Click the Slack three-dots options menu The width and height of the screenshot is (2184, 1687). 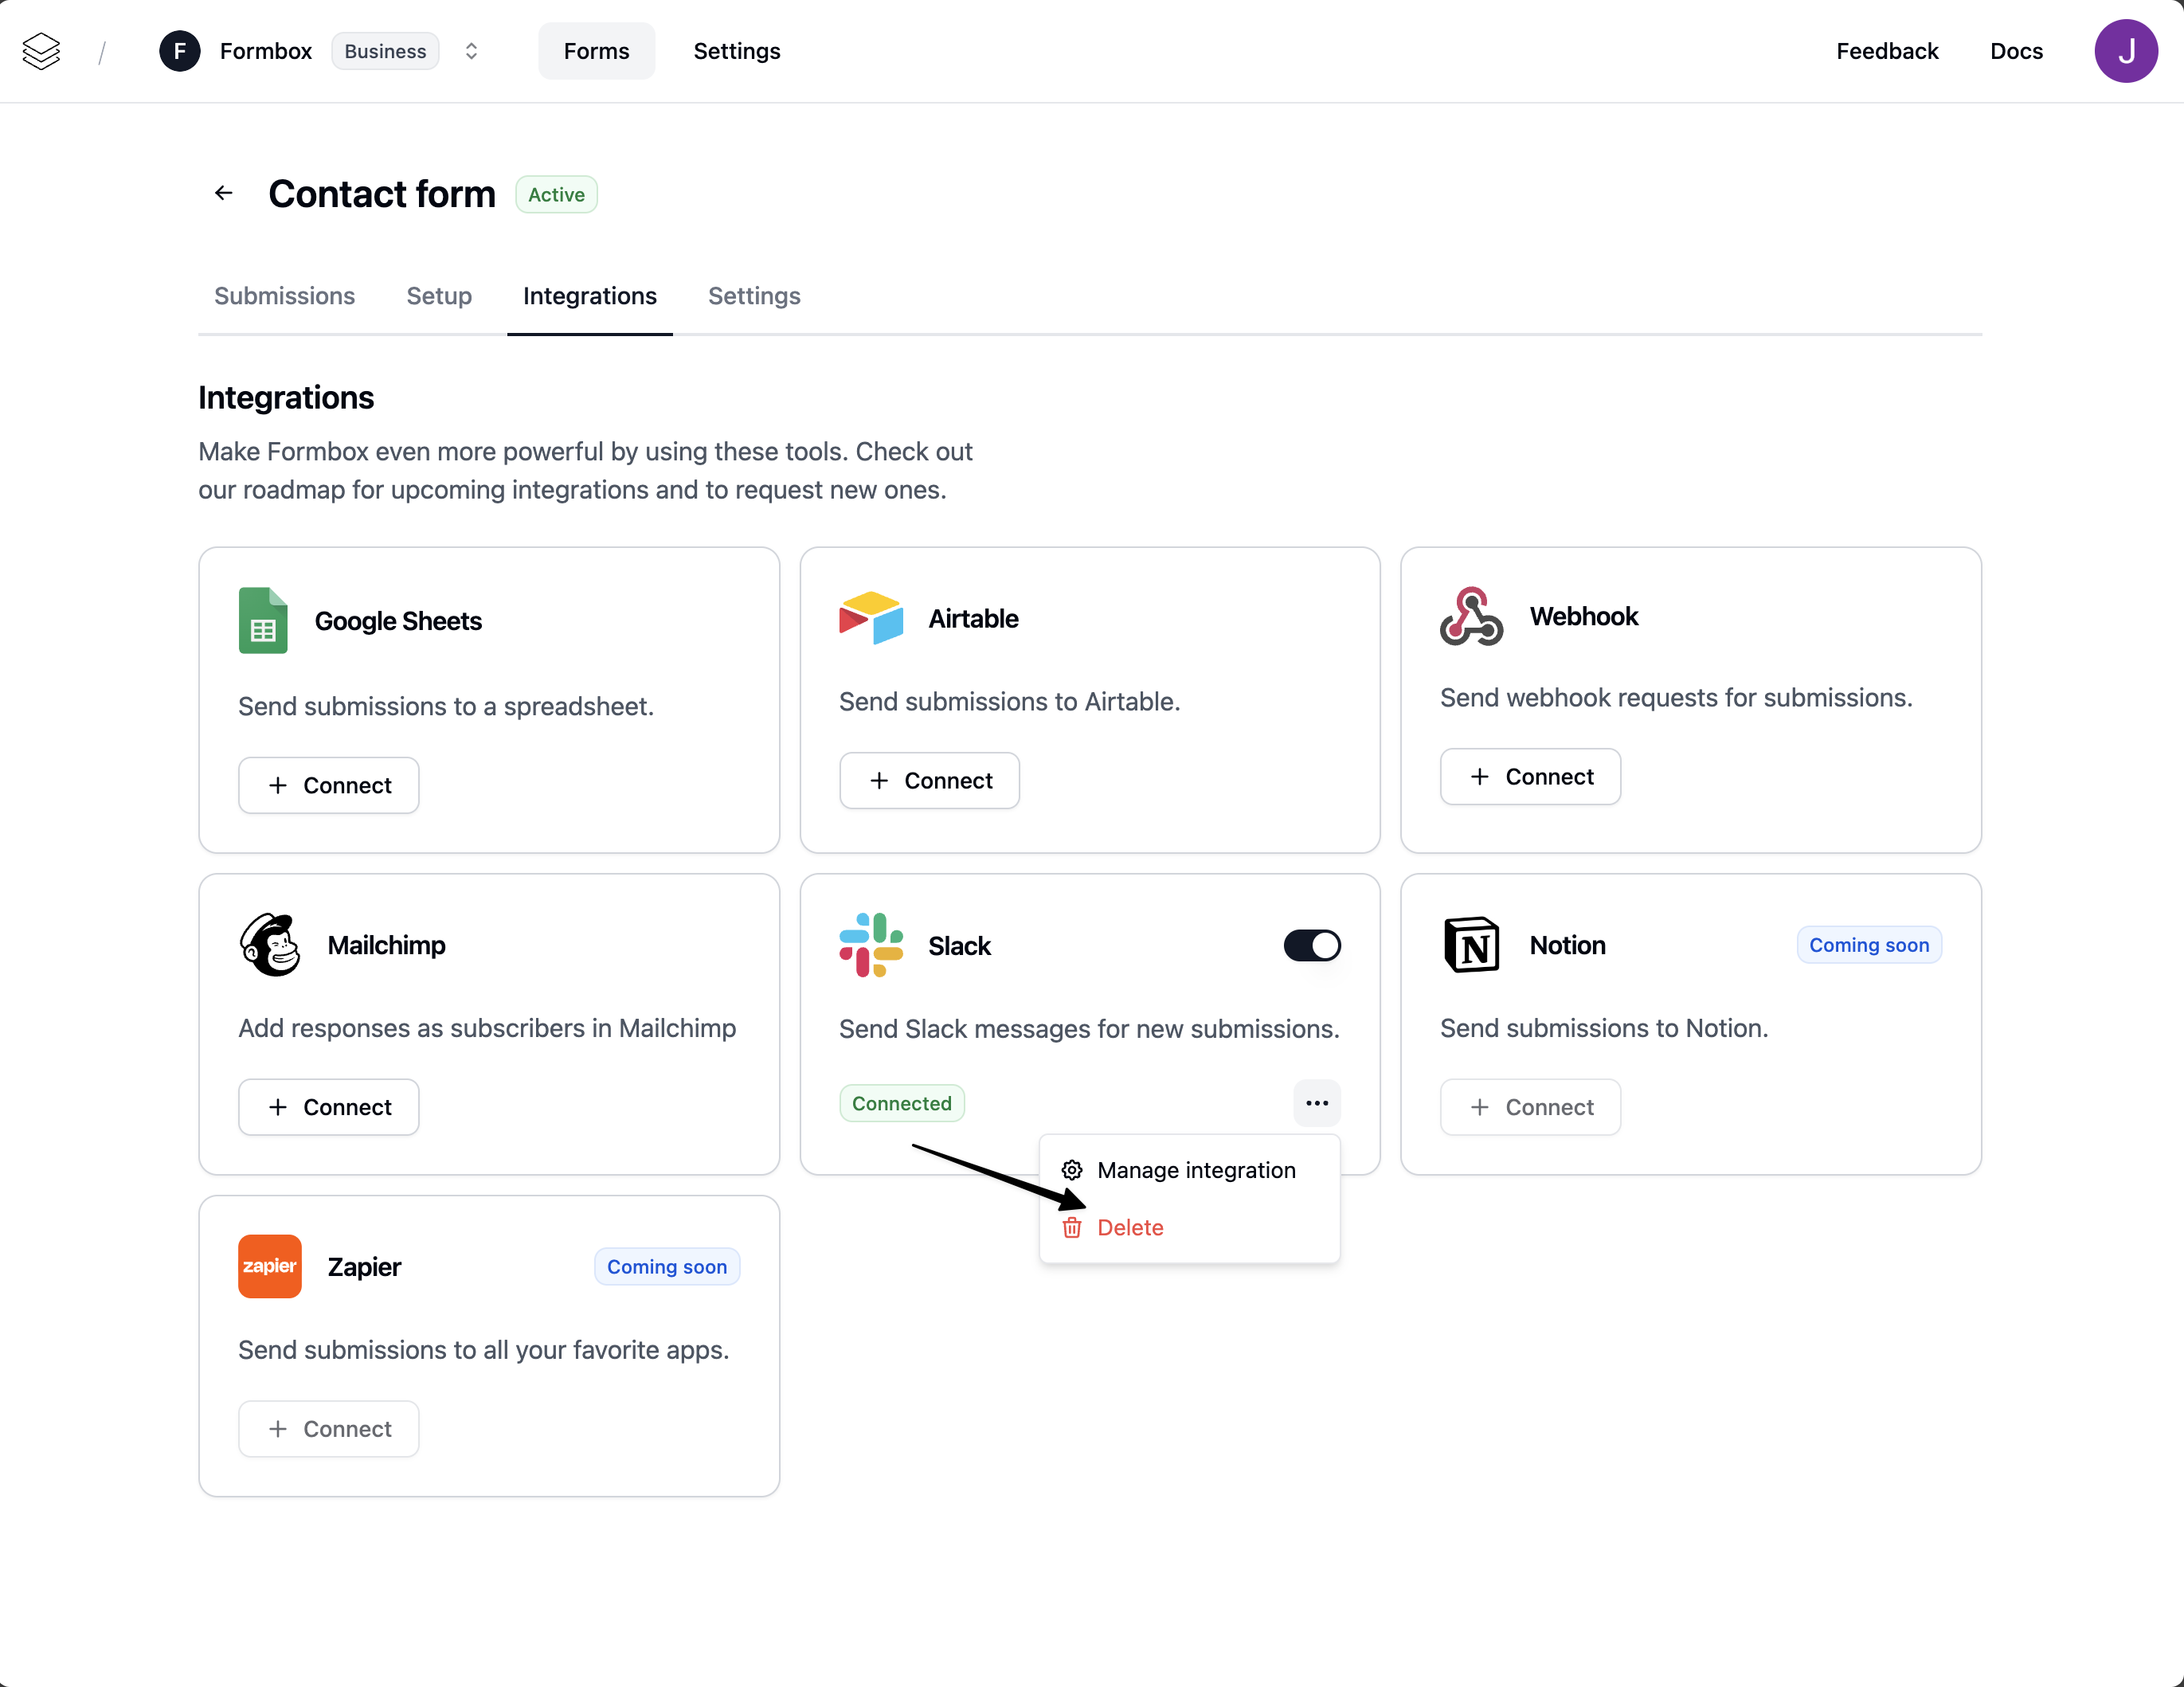(1316, 1102)
